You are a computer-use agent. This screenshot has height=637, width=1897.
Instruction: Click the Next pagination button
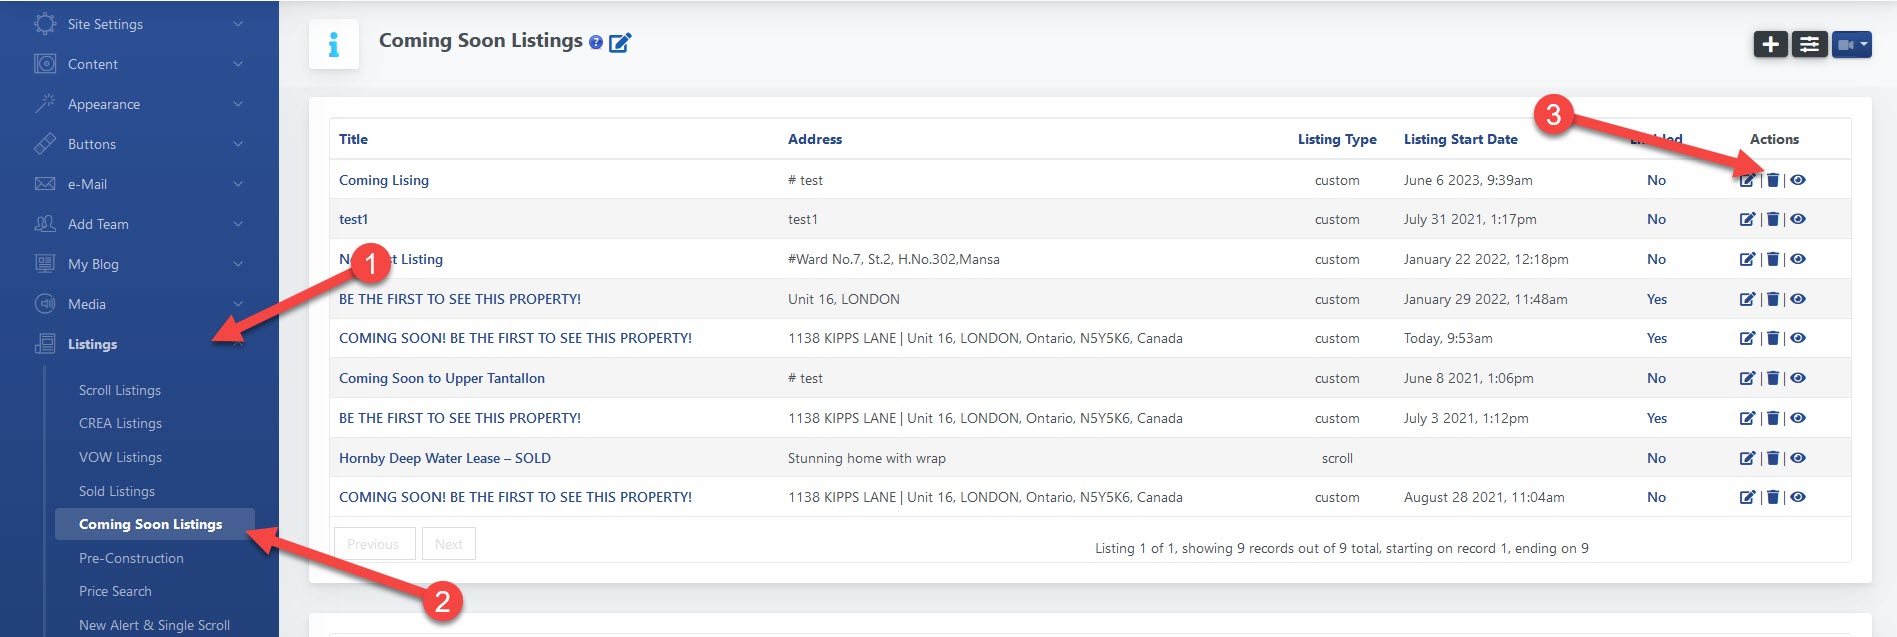point(448,544)
